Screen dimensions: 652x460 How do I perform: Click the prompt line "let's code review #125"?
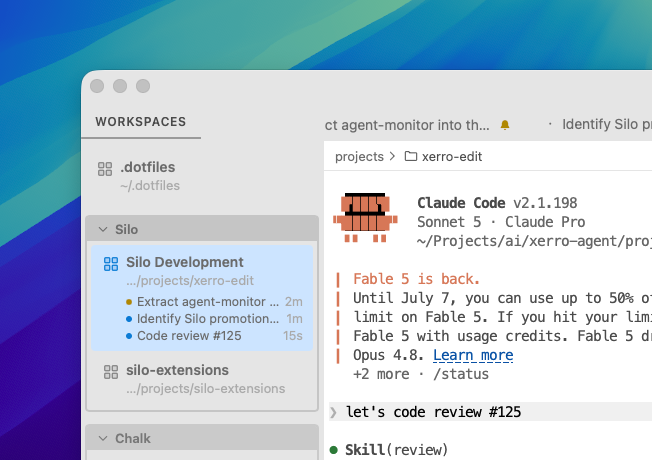433,412
